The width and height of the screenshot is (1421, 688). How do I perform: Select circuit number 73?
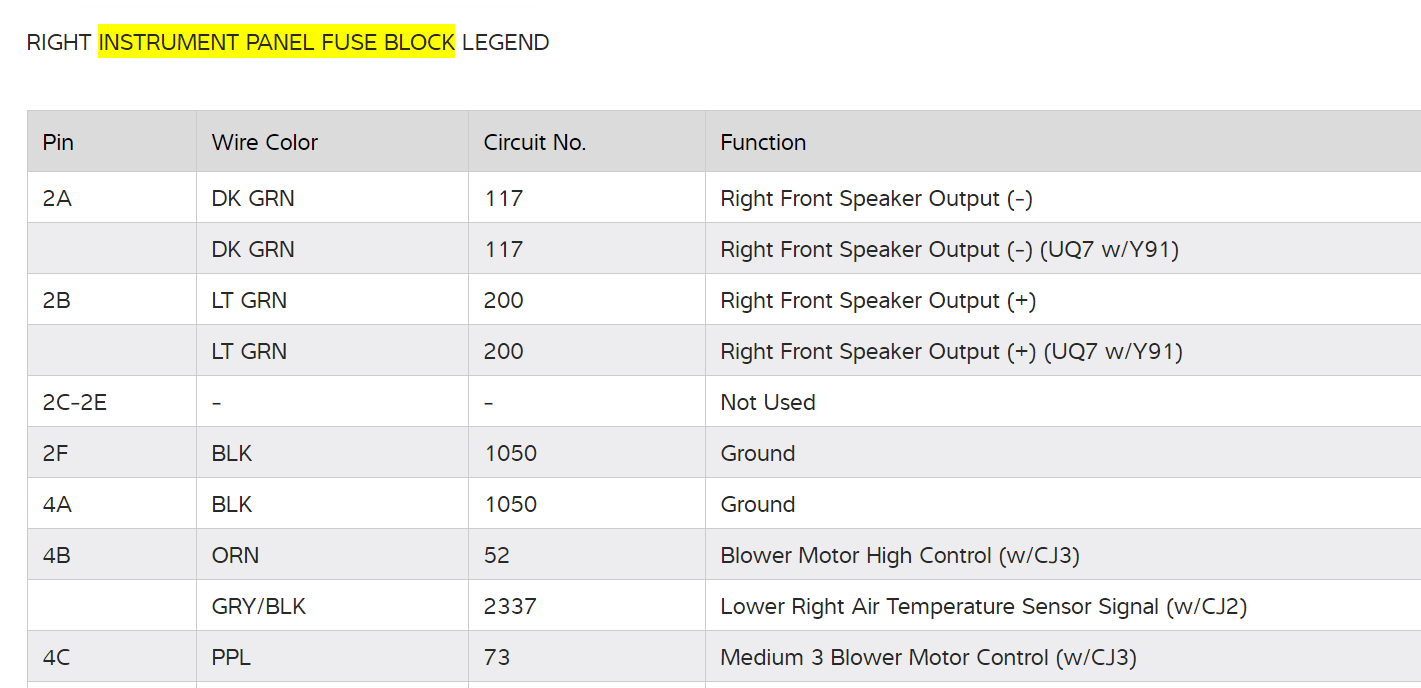pyautogui.click(x=497, y=657)
